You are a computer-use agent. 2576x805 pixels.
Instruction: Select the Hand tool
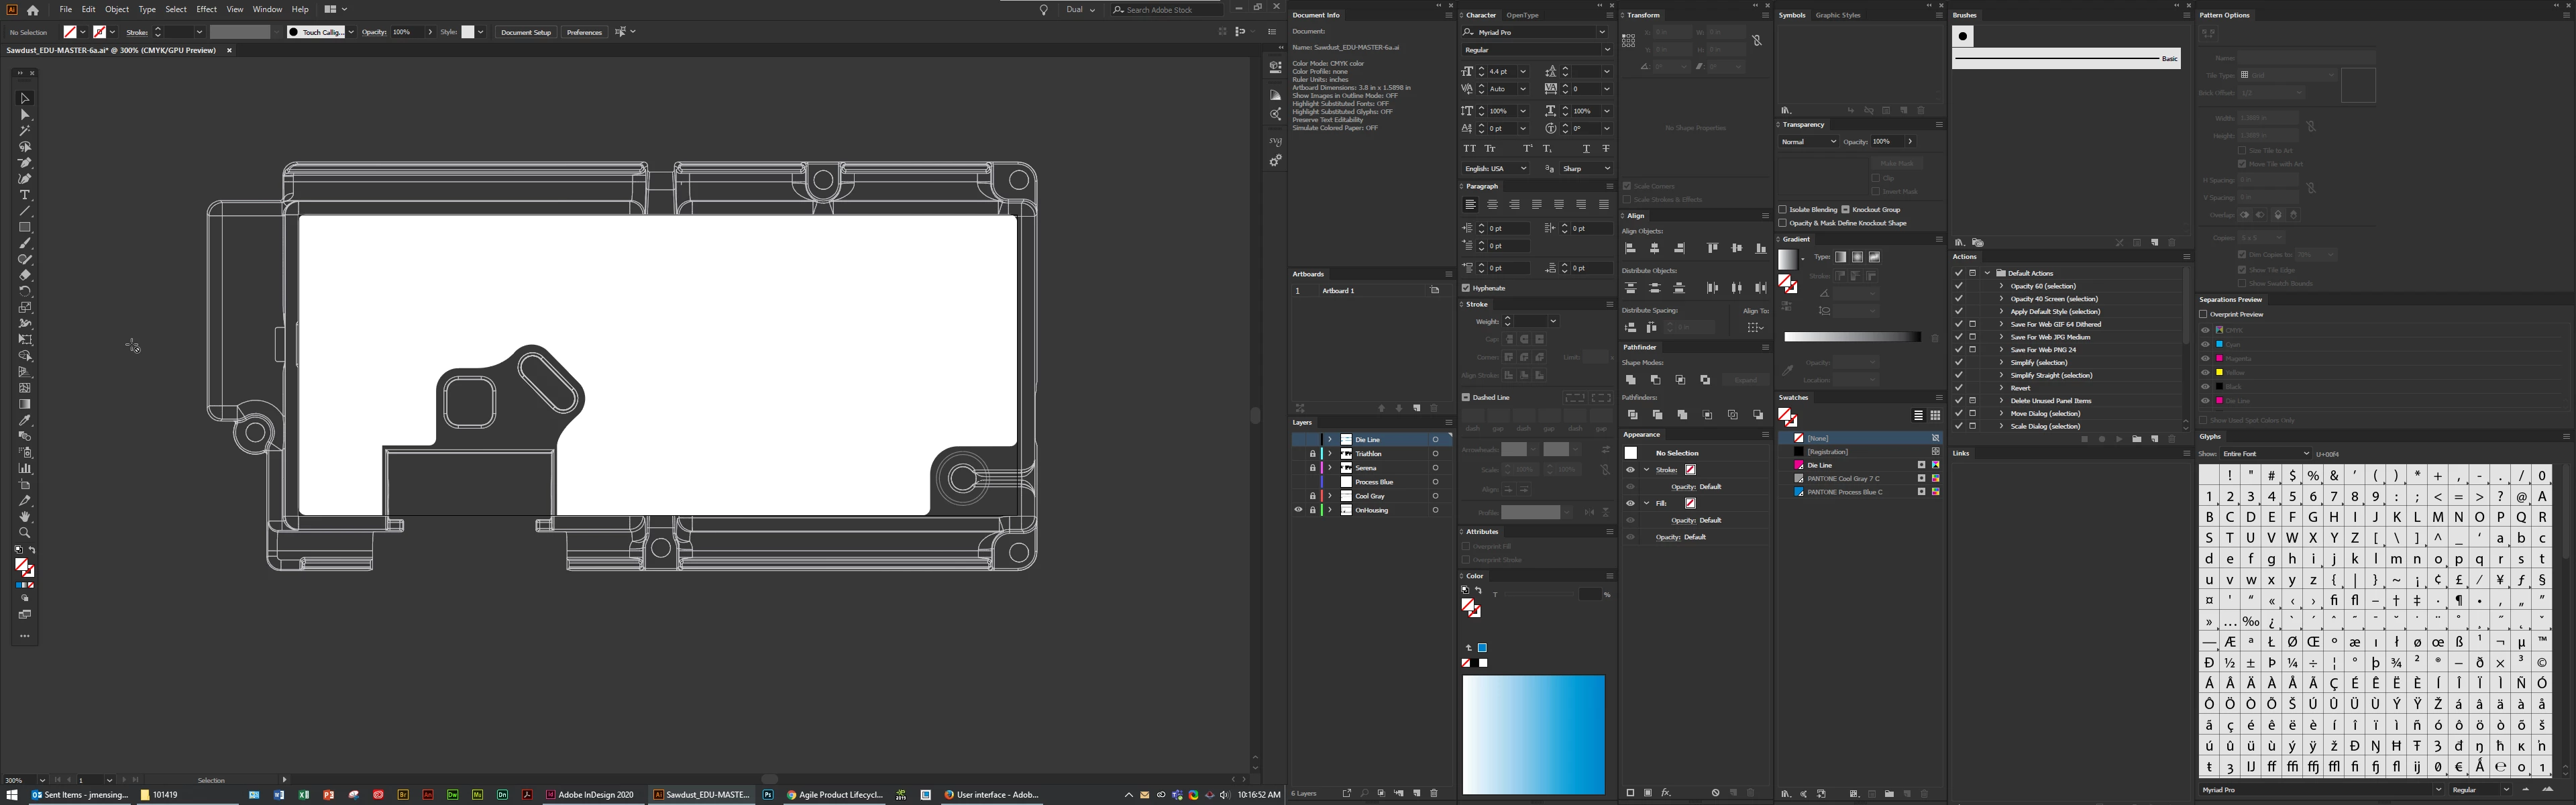(x=25, y=517)
